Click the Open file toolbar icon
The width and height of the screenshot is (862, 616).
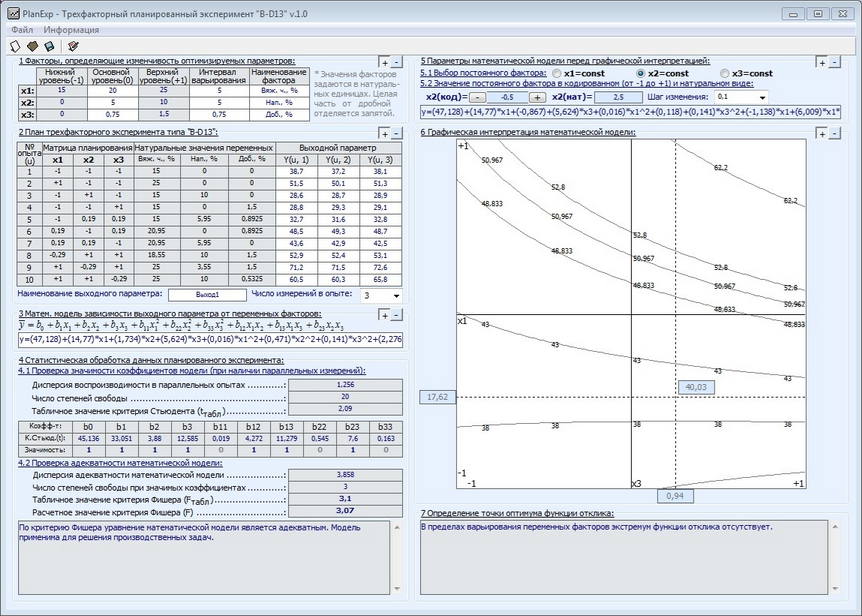click(32, 46)
